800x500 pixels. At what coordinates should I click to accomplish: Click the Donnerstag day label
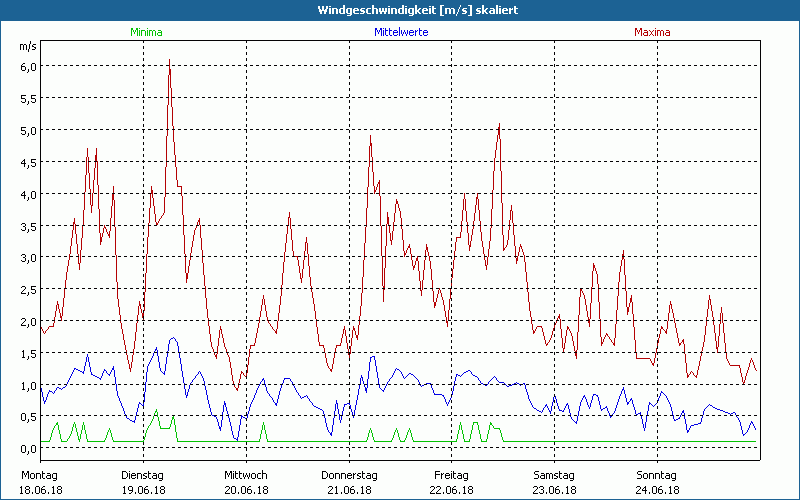coord(349,475)
